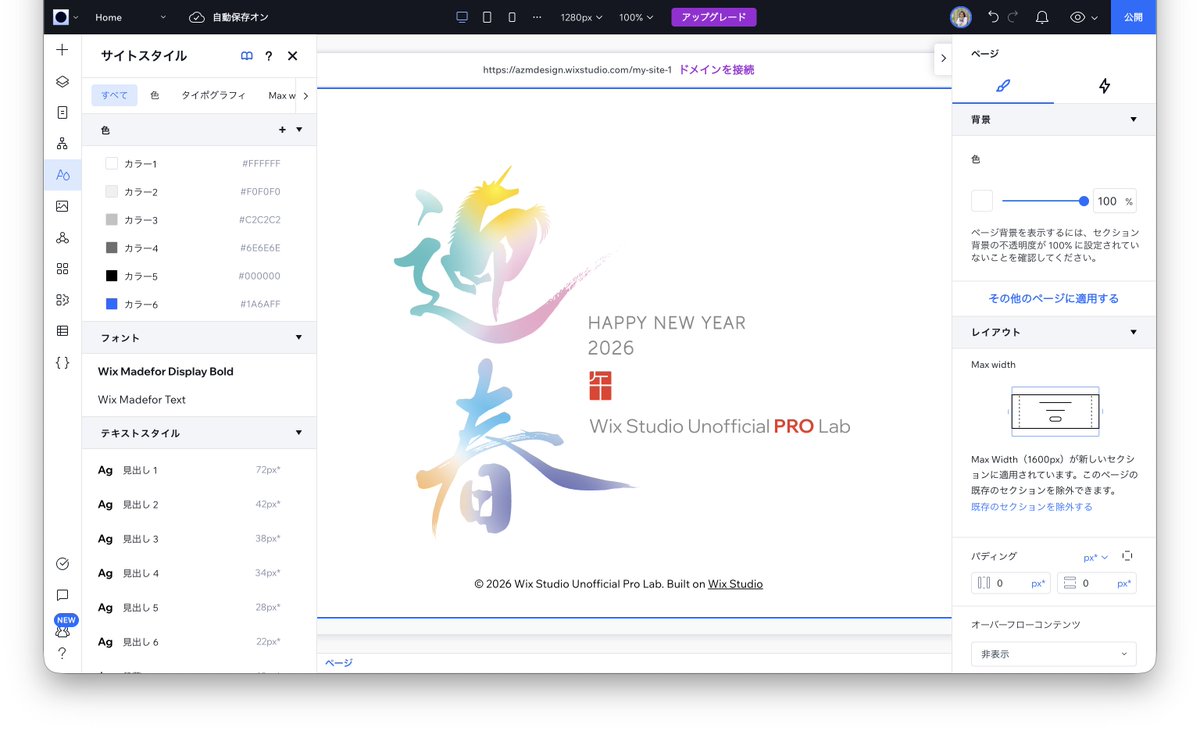The image size is (1200, 731).
Task: Open the overflow content 非表示 dropdown
Action: tap(1054, 654)
